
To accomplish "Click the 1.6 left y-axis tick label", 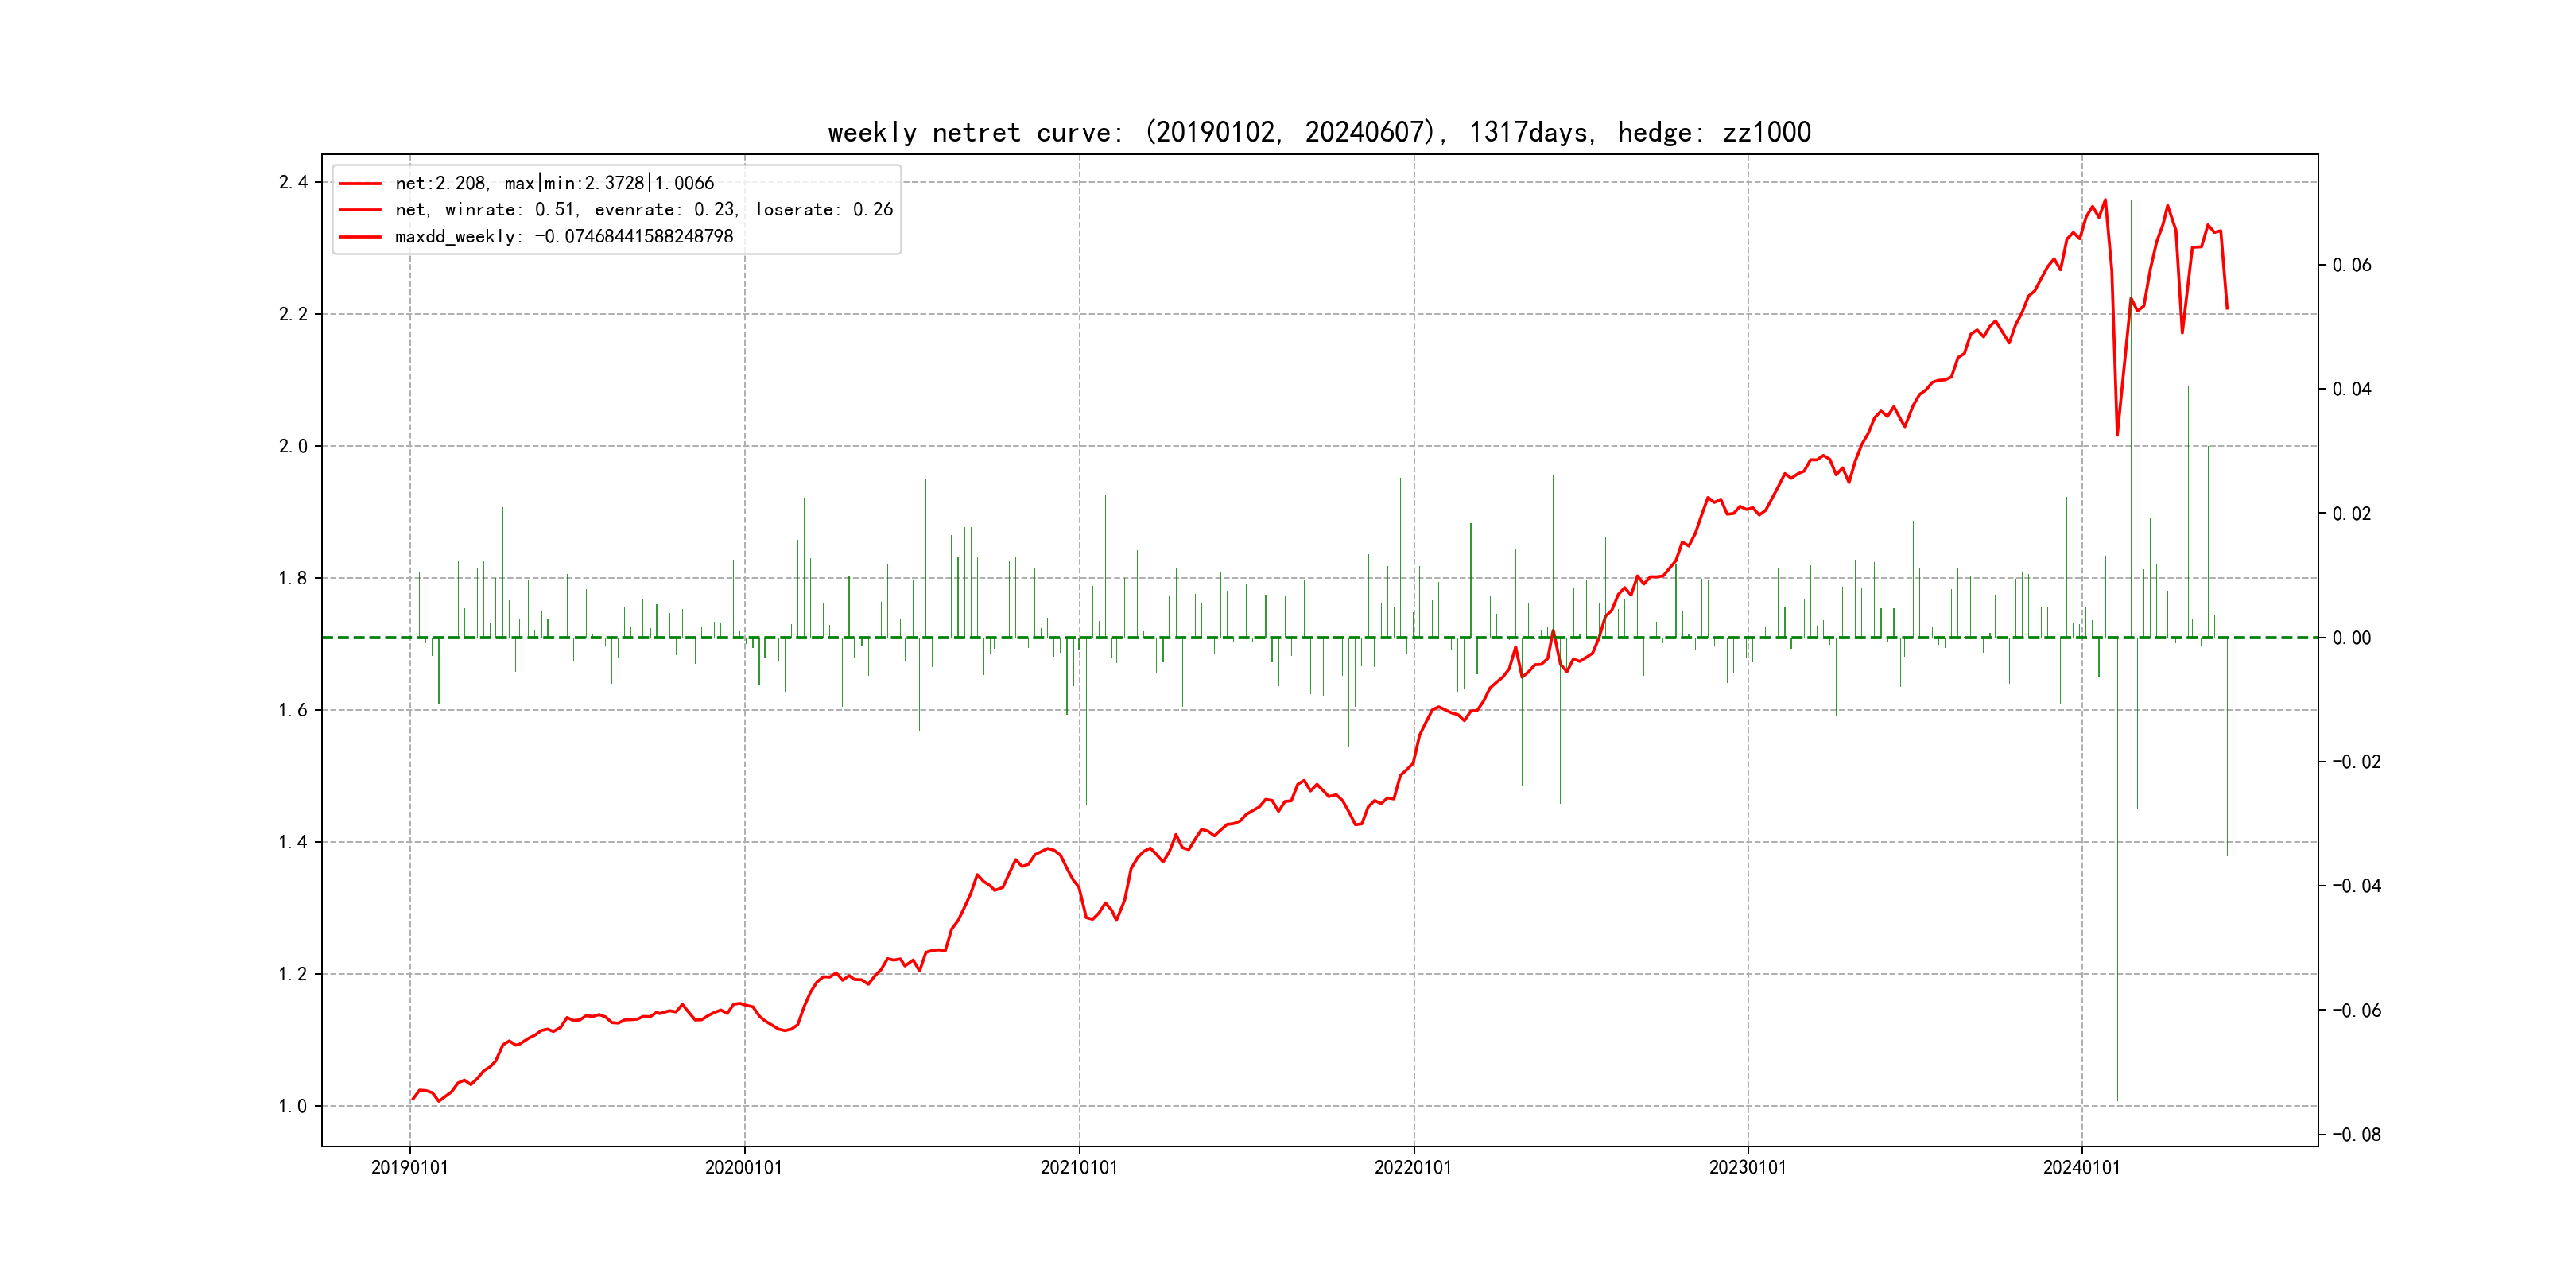I will [x=293, y=710].
